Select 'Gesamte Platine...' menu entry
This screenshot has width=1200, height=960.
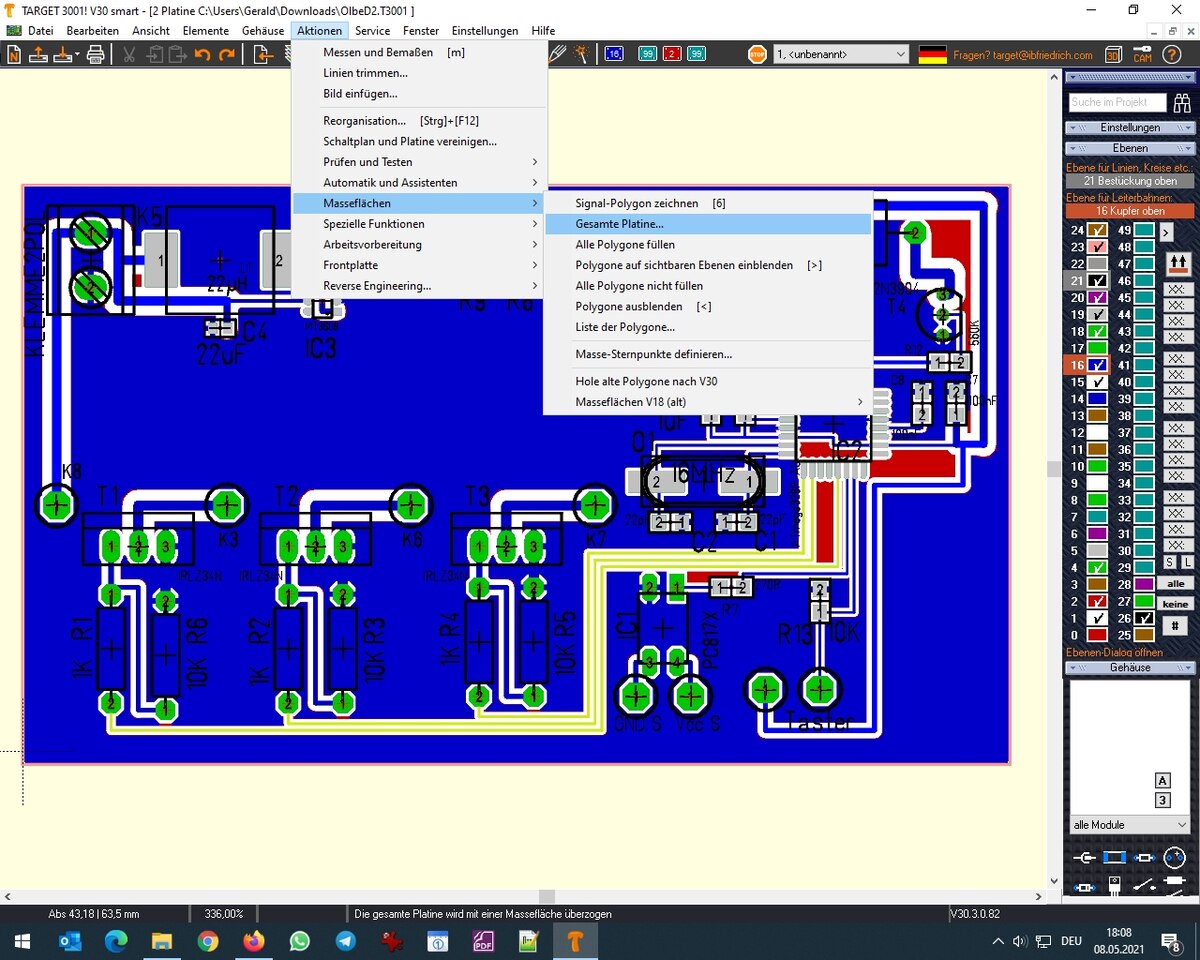(x=708, y=224)
